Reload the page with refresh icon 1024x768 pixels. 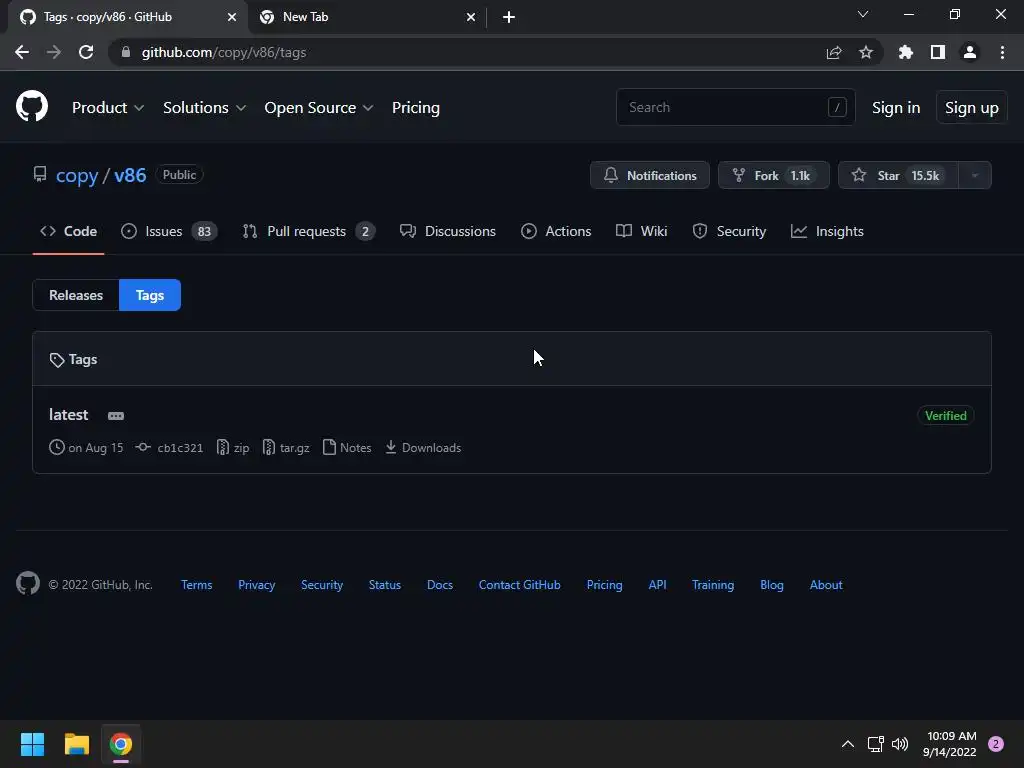(x=86, y=52)
